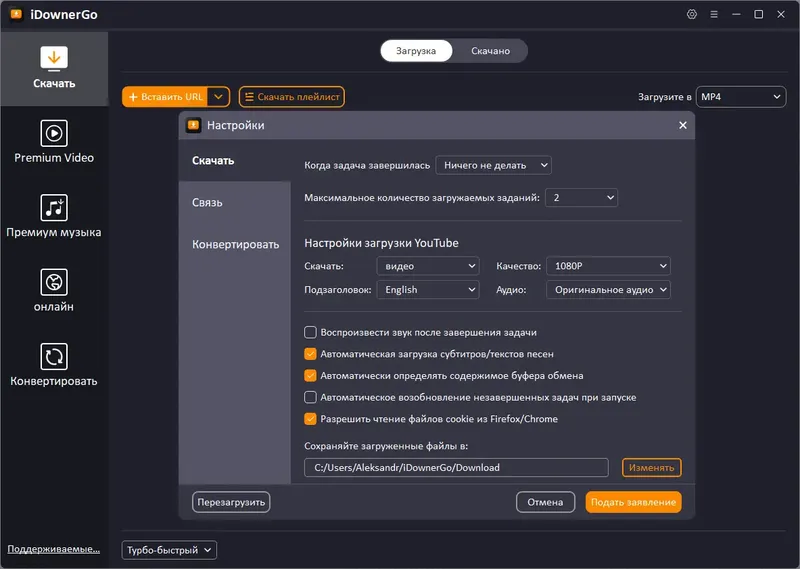The height and width of the screenshot is (569, 800).
Task: Close the Настройки dialog with X
Action: (683, 125)
